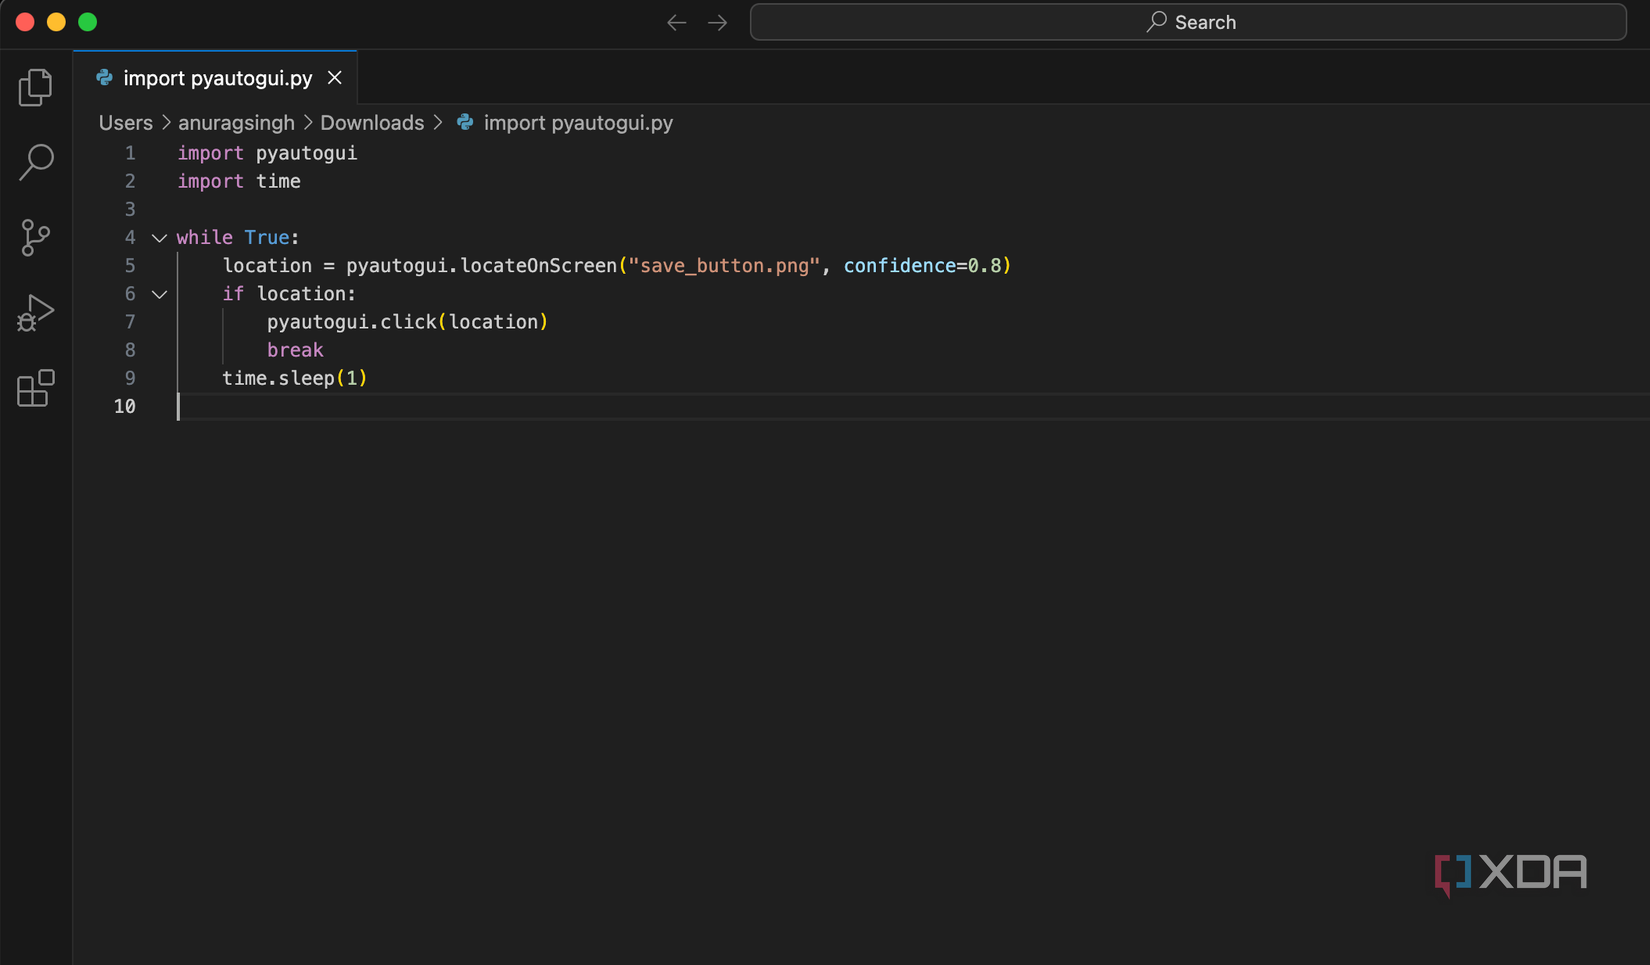The width and height of the screenshot is (1650, 965).
Task: Close the import pyautogui.py tab
Action: point(334,77)
